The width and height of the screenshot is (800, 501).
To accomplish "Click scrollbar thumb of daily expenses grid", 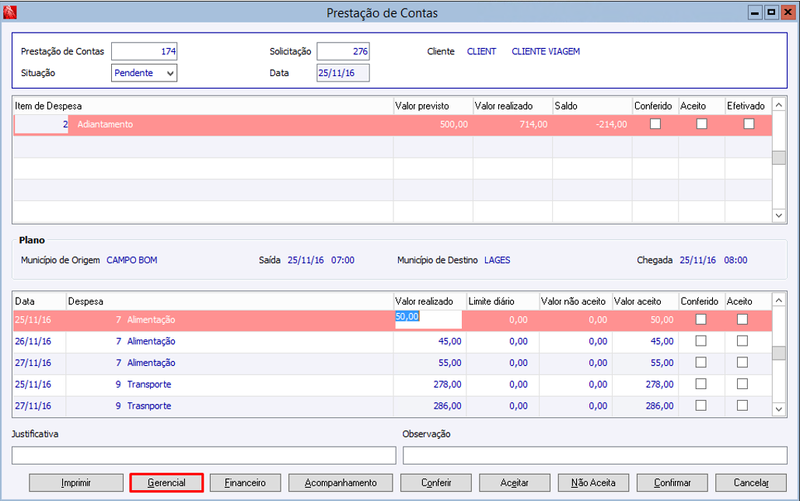I will [x=779, y=353].
